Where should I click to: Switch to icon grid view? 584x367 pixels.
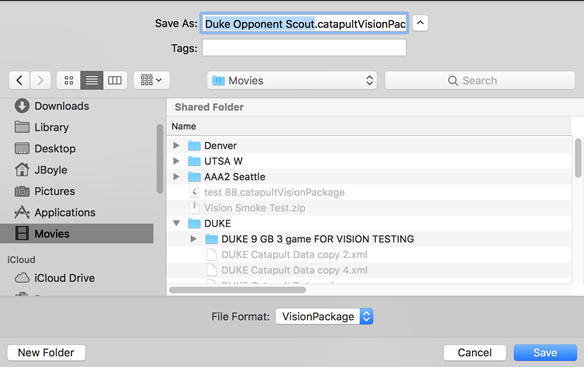click(x=69, y=80)
